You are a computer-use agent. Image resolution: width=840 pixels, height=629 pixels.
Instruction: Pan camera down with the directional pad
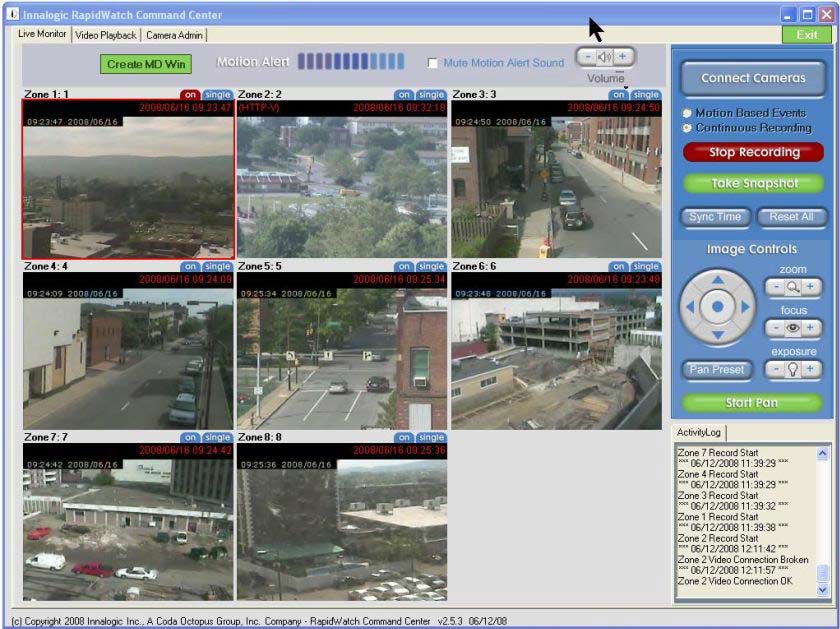pos(717,333)
